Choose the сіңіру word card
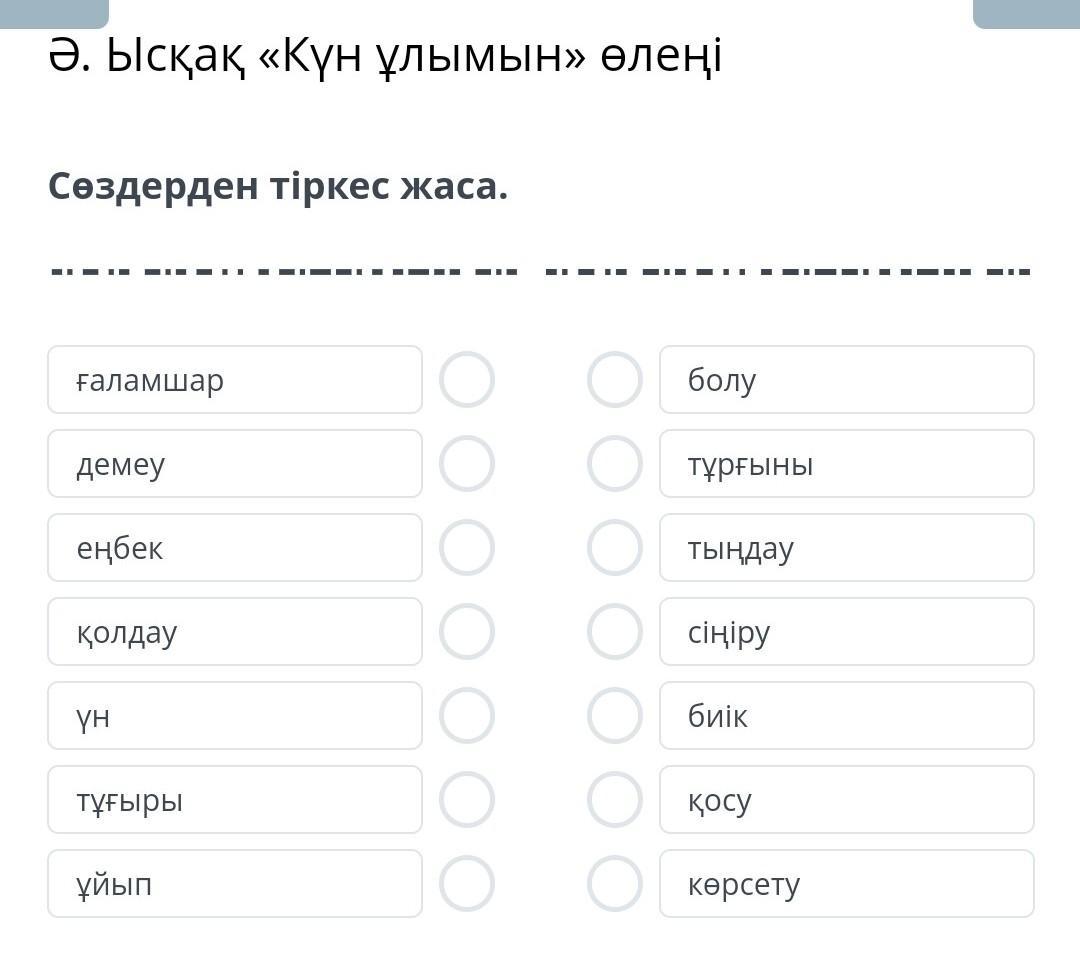The image size is (1080, 968). click(x=846, y=632)
